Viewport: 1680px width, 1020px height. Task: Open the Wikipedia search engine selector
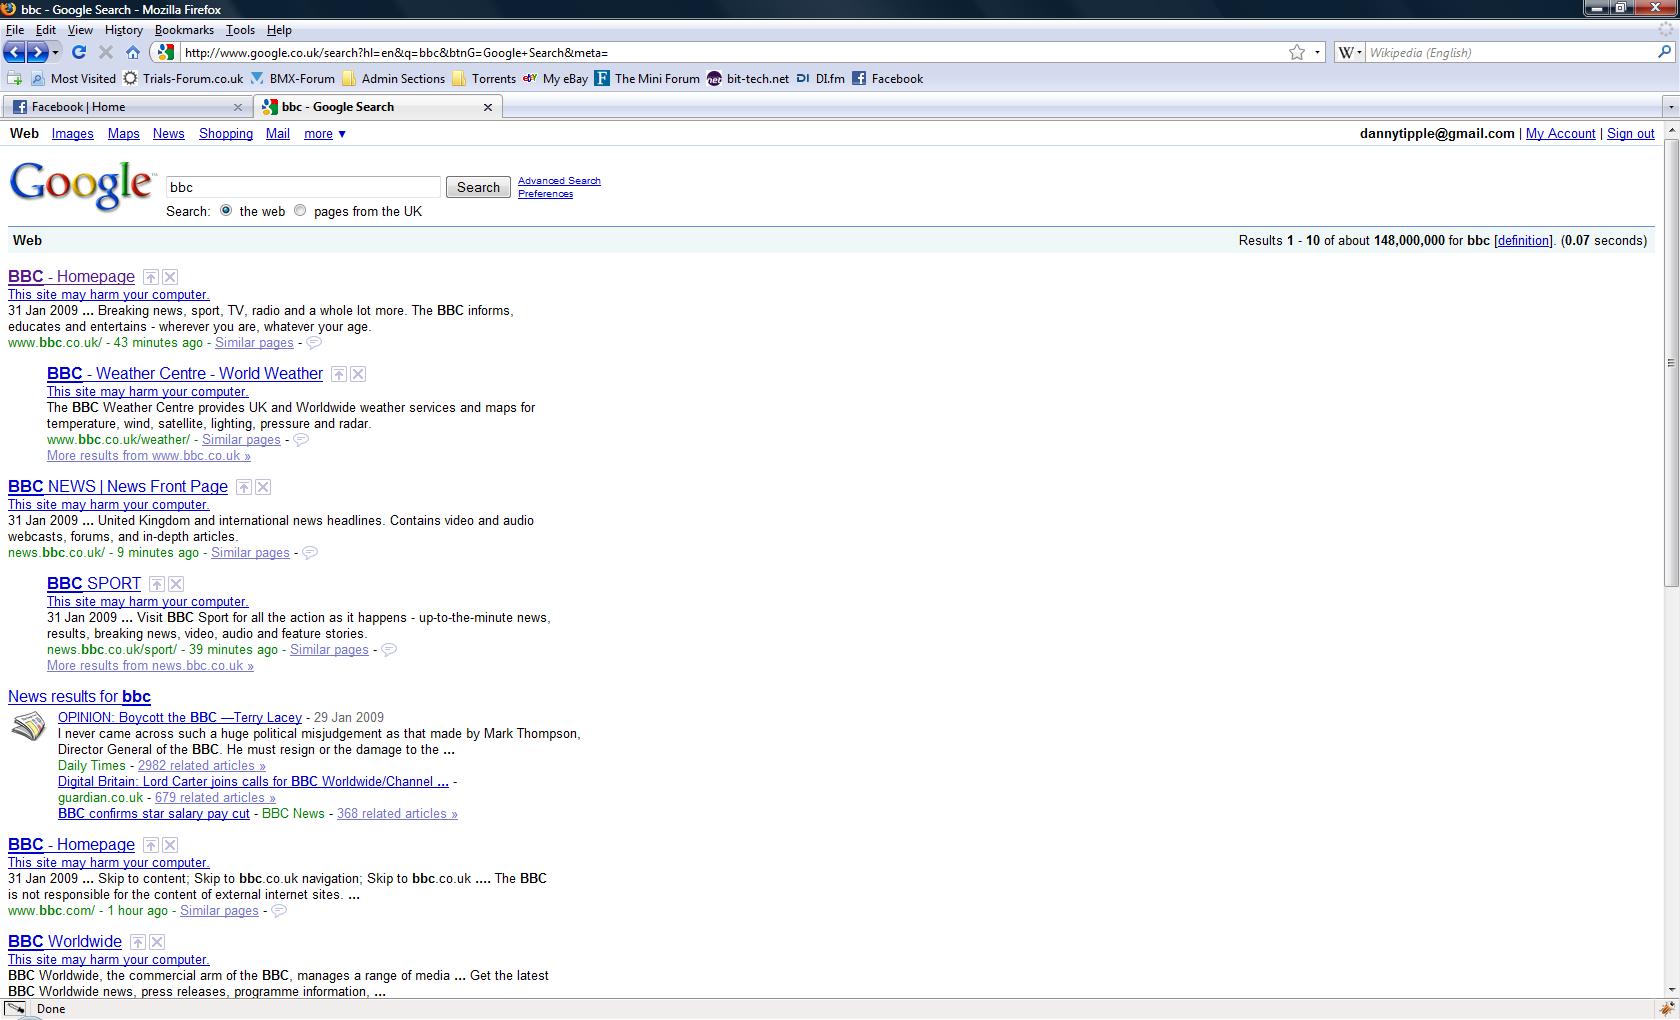[x=1350, y=52]
